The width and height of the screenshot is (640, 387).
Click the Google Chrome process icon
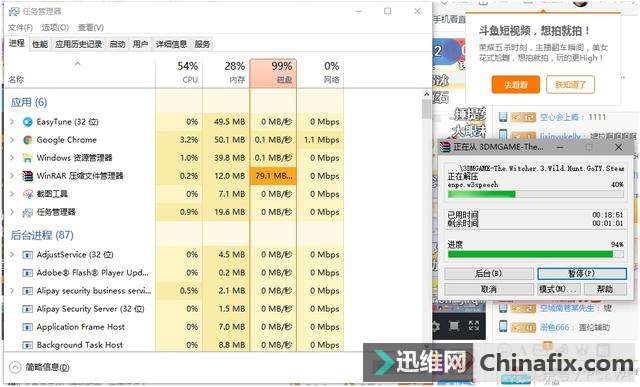tap(27, 140)
